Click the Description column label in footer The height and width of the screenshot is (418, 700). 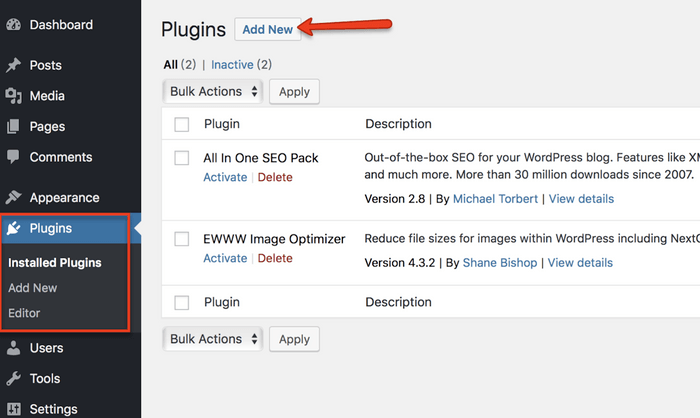click(x=399, y=302)
